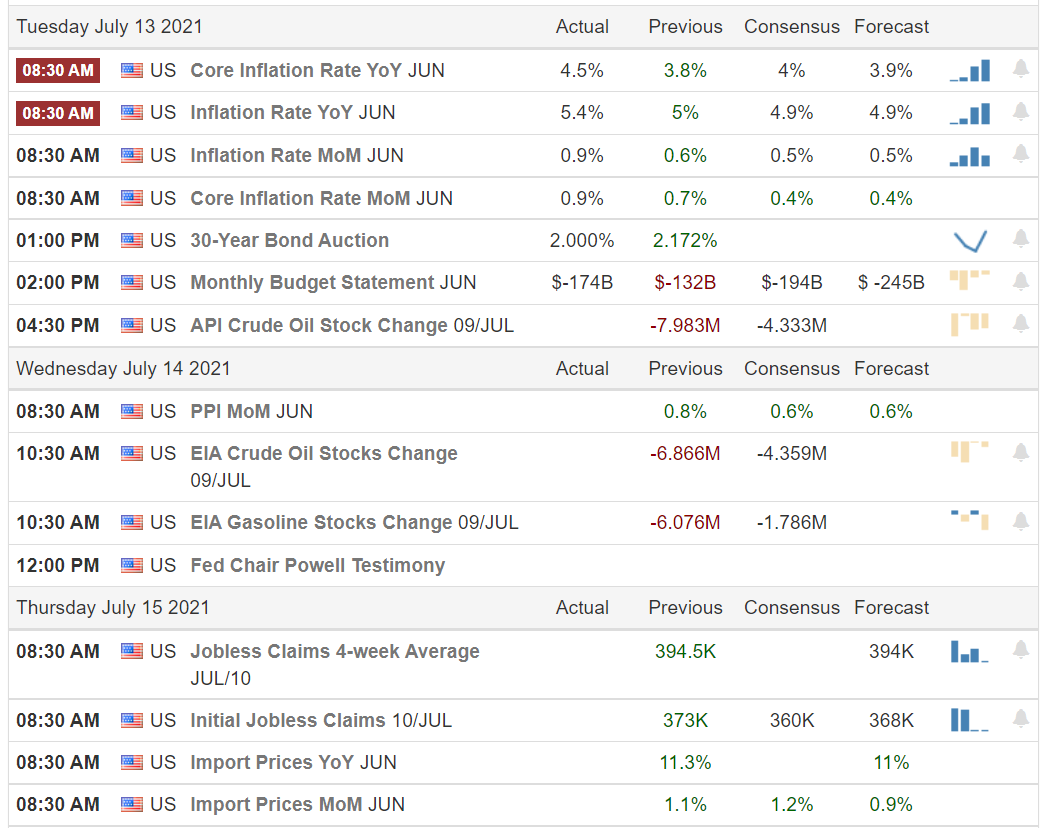
Task: View chart icon for Jobless Claims 4-week Average
Action: coord(970,652)
